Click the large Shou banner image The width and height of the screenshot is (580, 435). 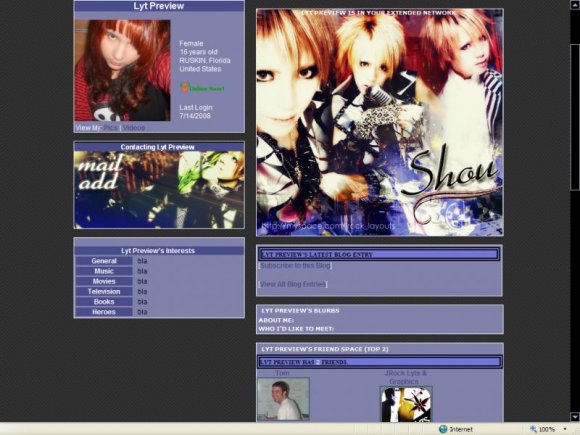(x=380, y=122)
